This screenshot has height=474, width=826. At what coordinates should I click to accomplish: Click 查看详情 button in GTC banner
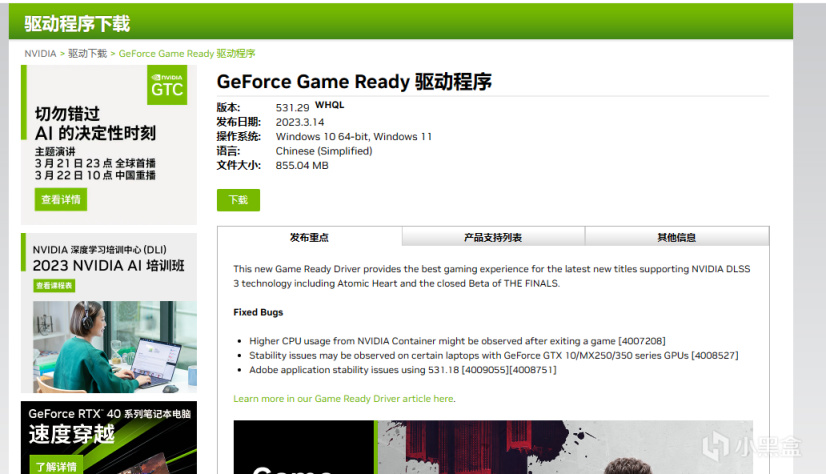coord(61,200)
